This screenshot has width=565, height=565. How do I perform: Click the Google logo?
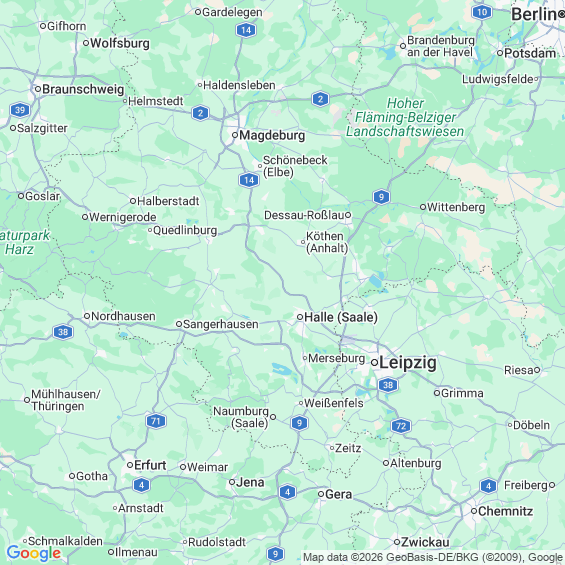(34, 553)
